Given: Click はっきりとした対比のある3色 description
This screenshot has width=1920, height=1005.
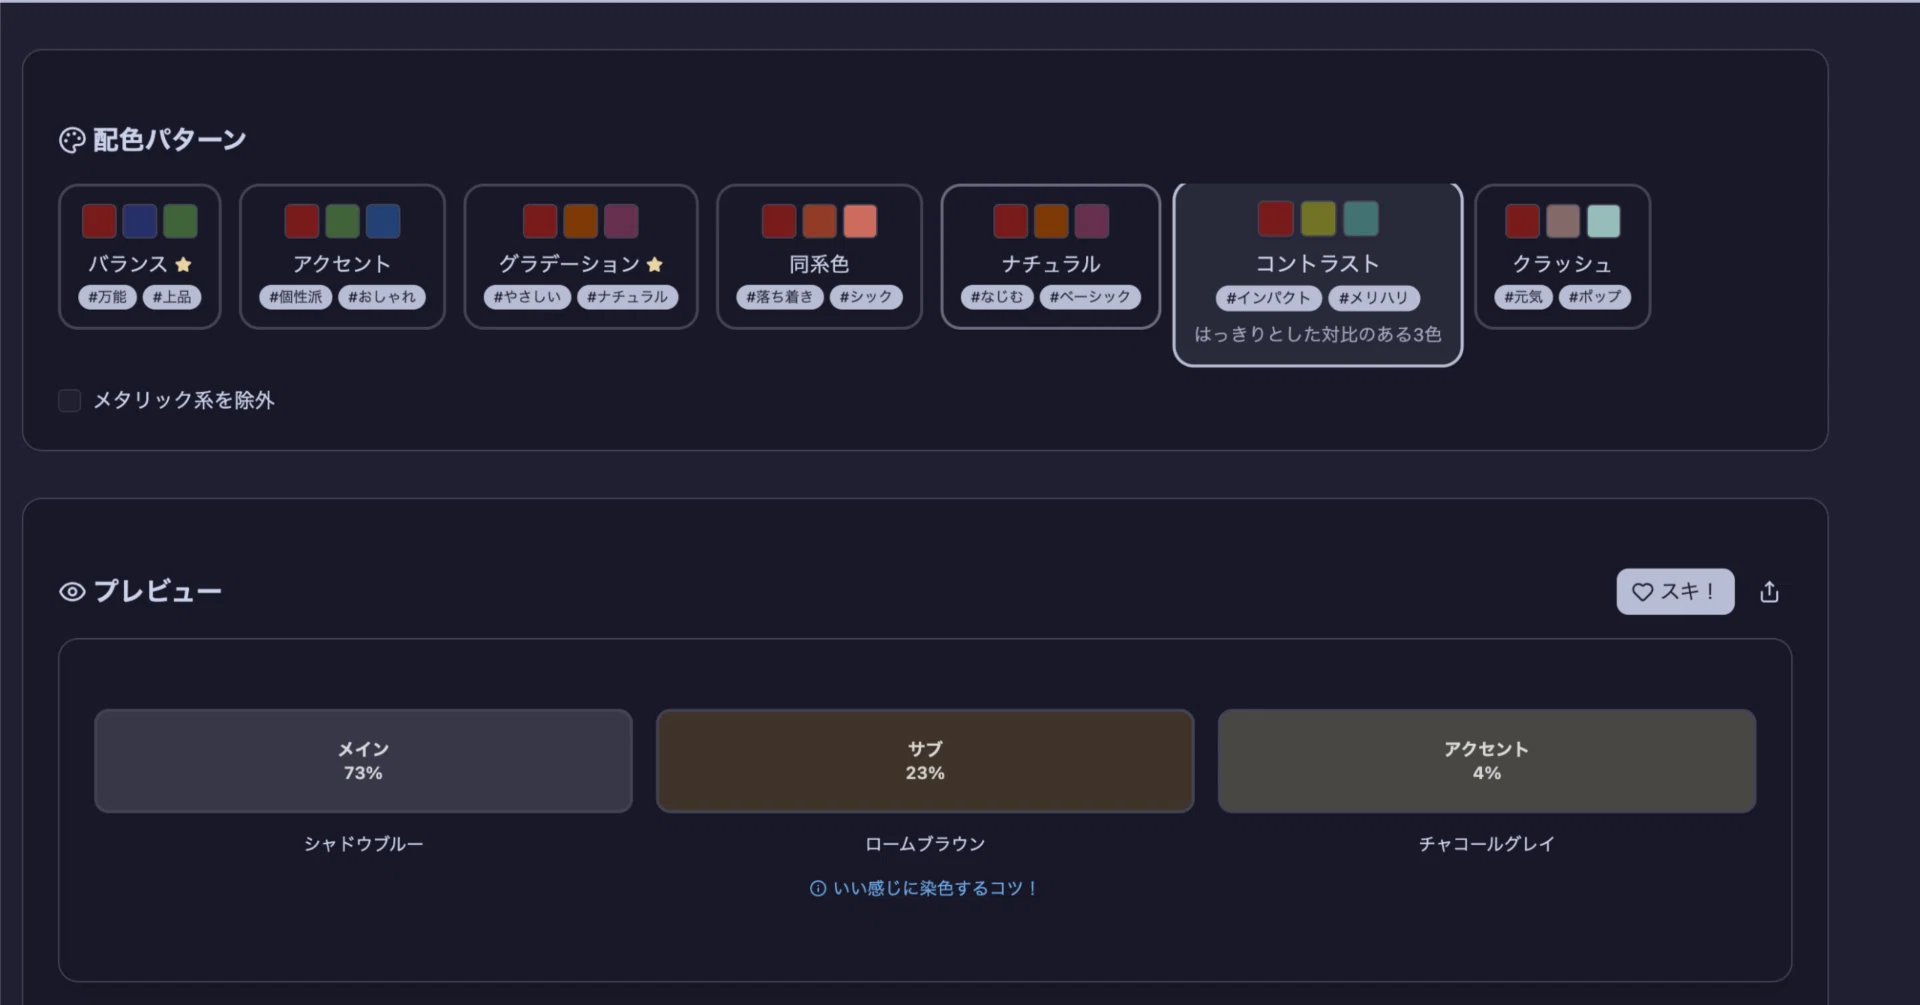Looking at the screenshot, I should [1318, 334].
